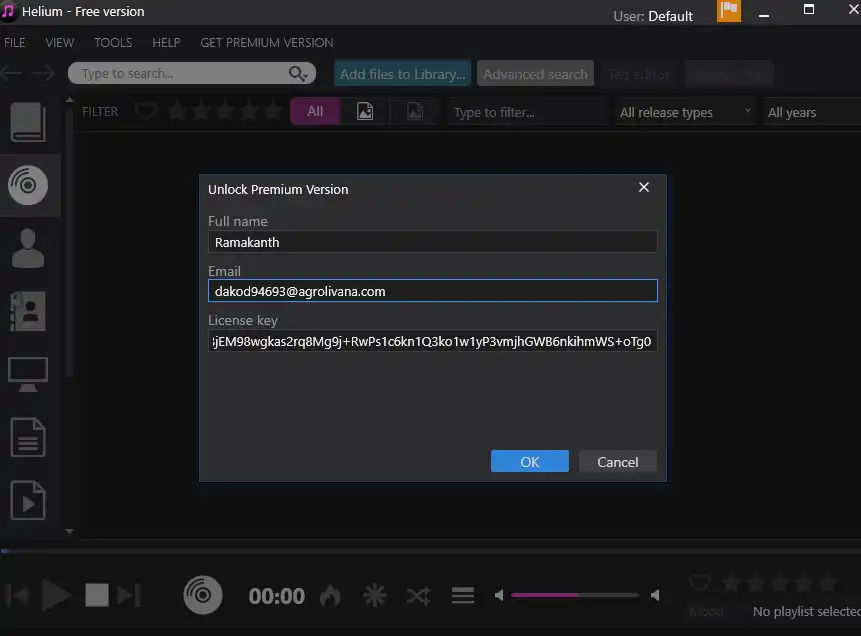This screenshot has height=636, width=861.
Task: Click the search magnifier icon
Action: pyautogui.click(x=296, y=74)
